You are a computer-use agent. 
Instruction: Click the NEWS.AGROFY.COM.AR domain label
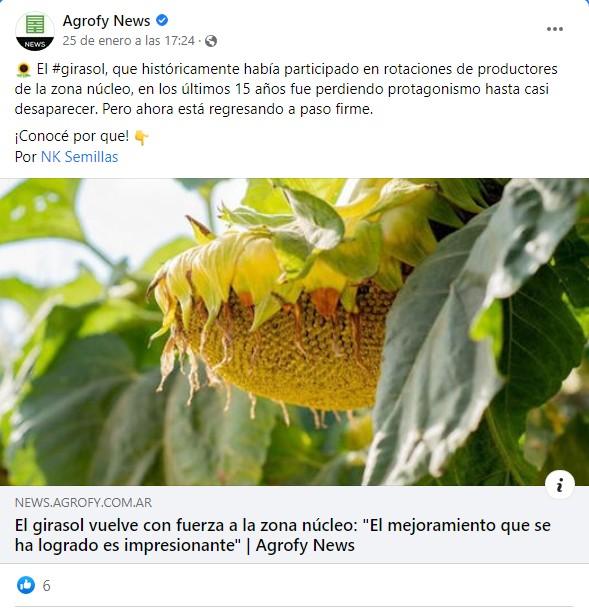83,503
